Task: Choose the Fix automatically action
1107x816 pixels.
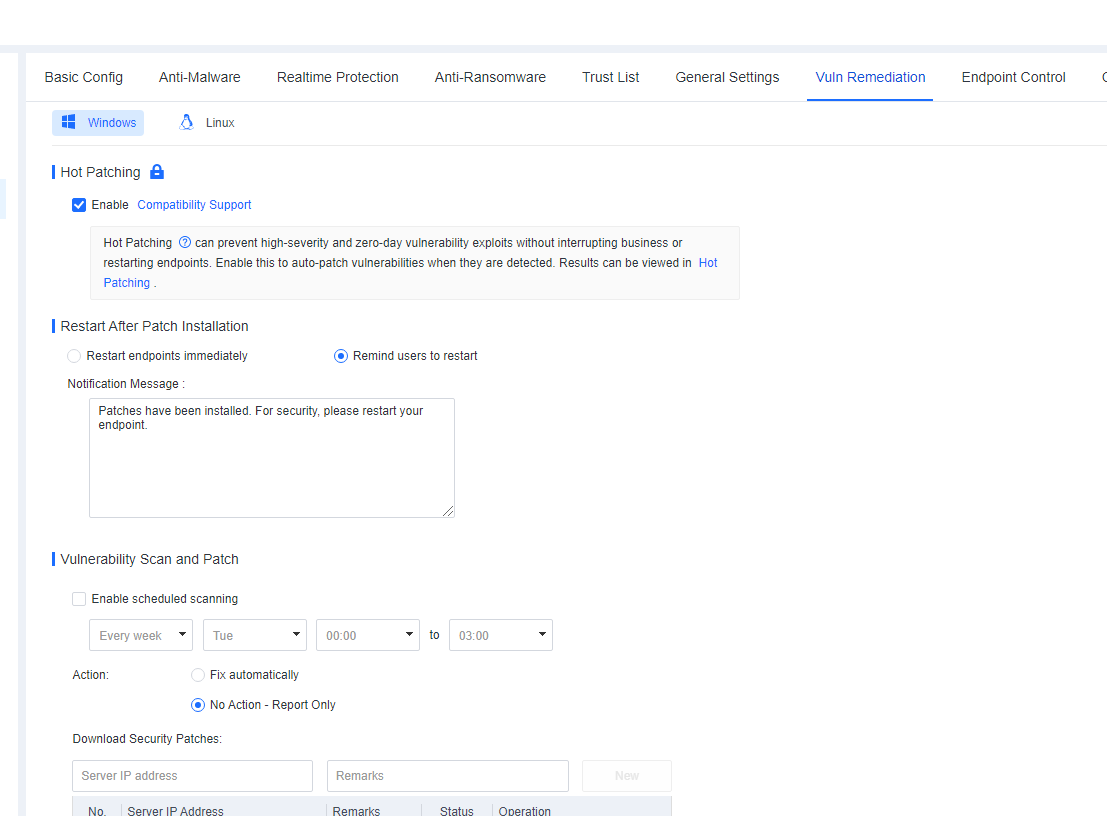Action: point(198,675)
